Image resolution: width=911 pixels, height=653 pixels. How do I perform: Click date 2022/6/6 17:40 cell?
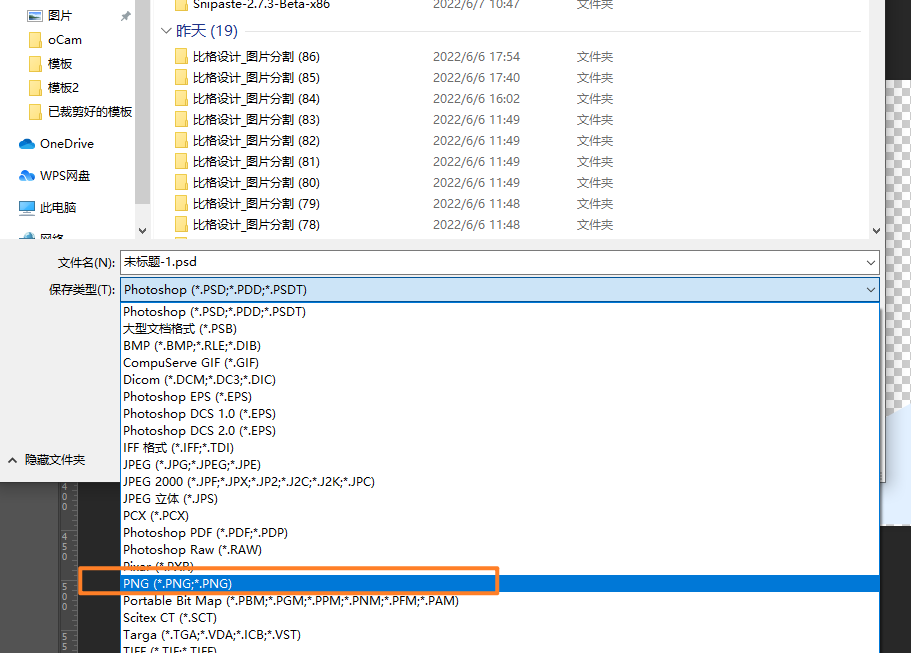click(476, 78)
